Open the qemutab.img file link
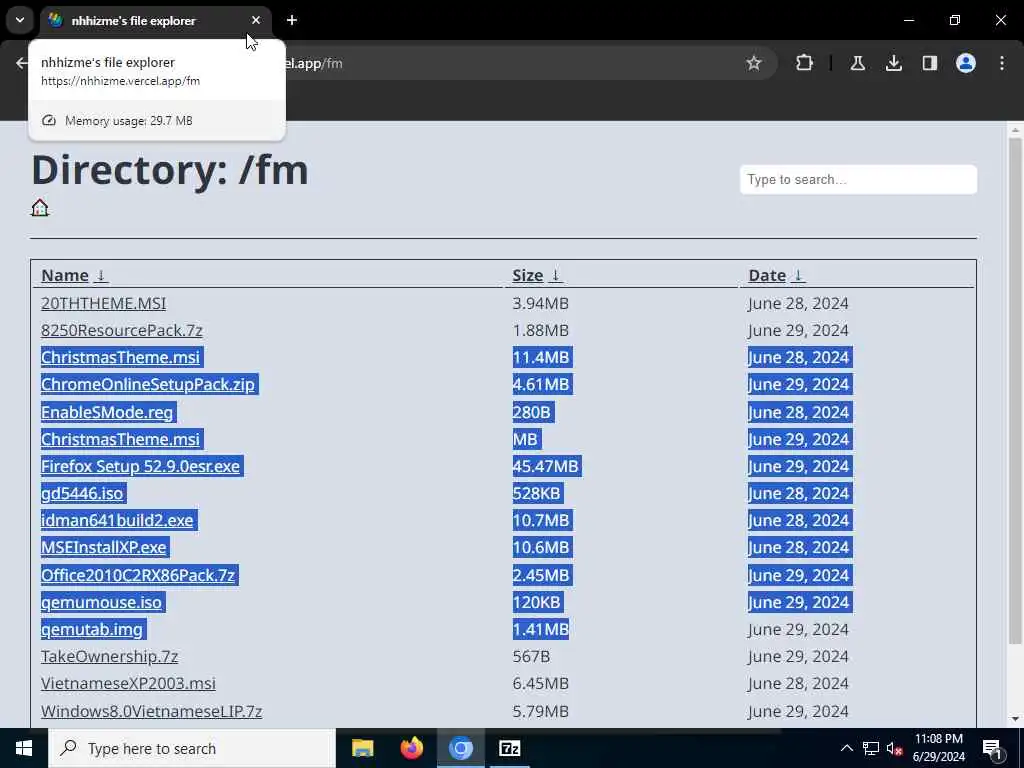The height and width of the screenshot is (768, 1024). tap(91, 629)
